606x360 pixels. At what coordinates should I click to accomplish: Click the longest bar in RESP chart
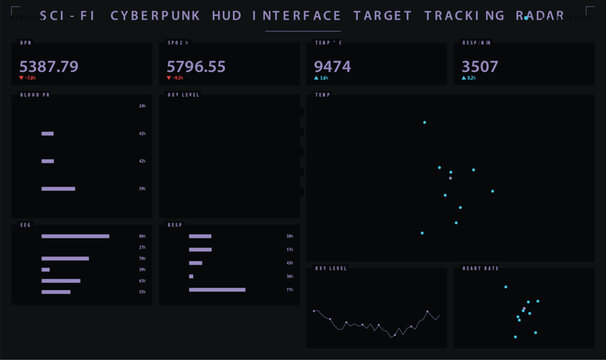click(217, 290)
